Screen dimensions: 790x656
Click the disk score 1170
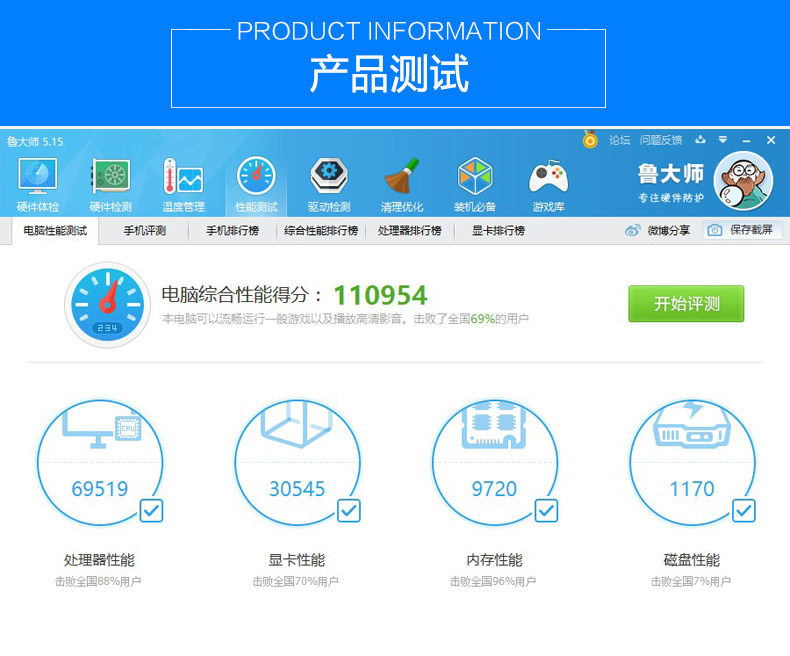click(x=692, y=488)
